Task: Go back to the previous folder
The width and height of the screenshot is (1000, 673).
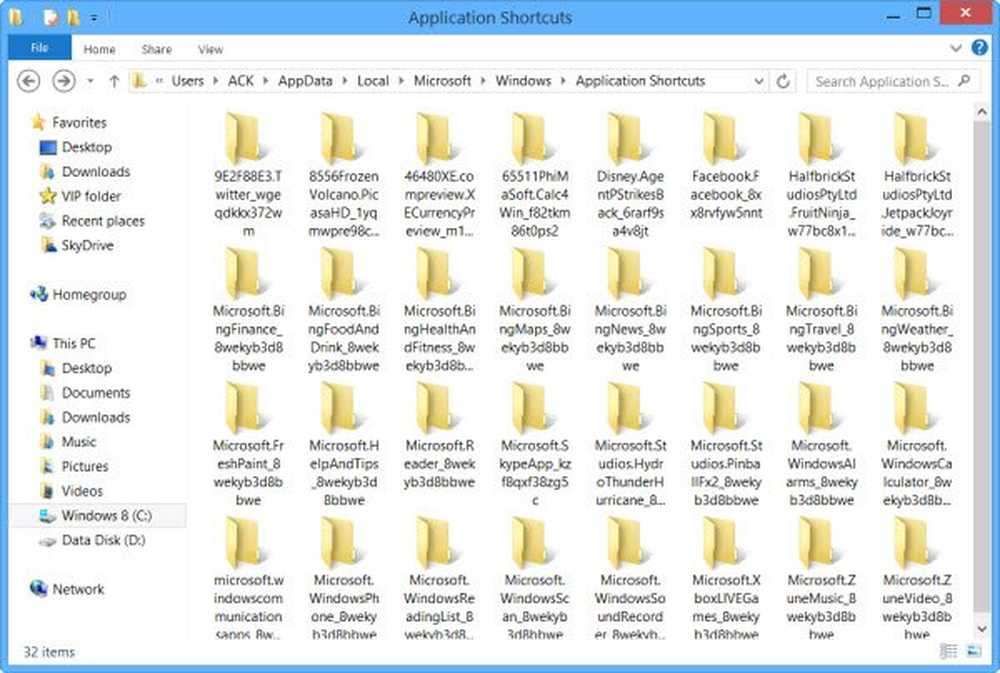Action: (x=29, y=81)
